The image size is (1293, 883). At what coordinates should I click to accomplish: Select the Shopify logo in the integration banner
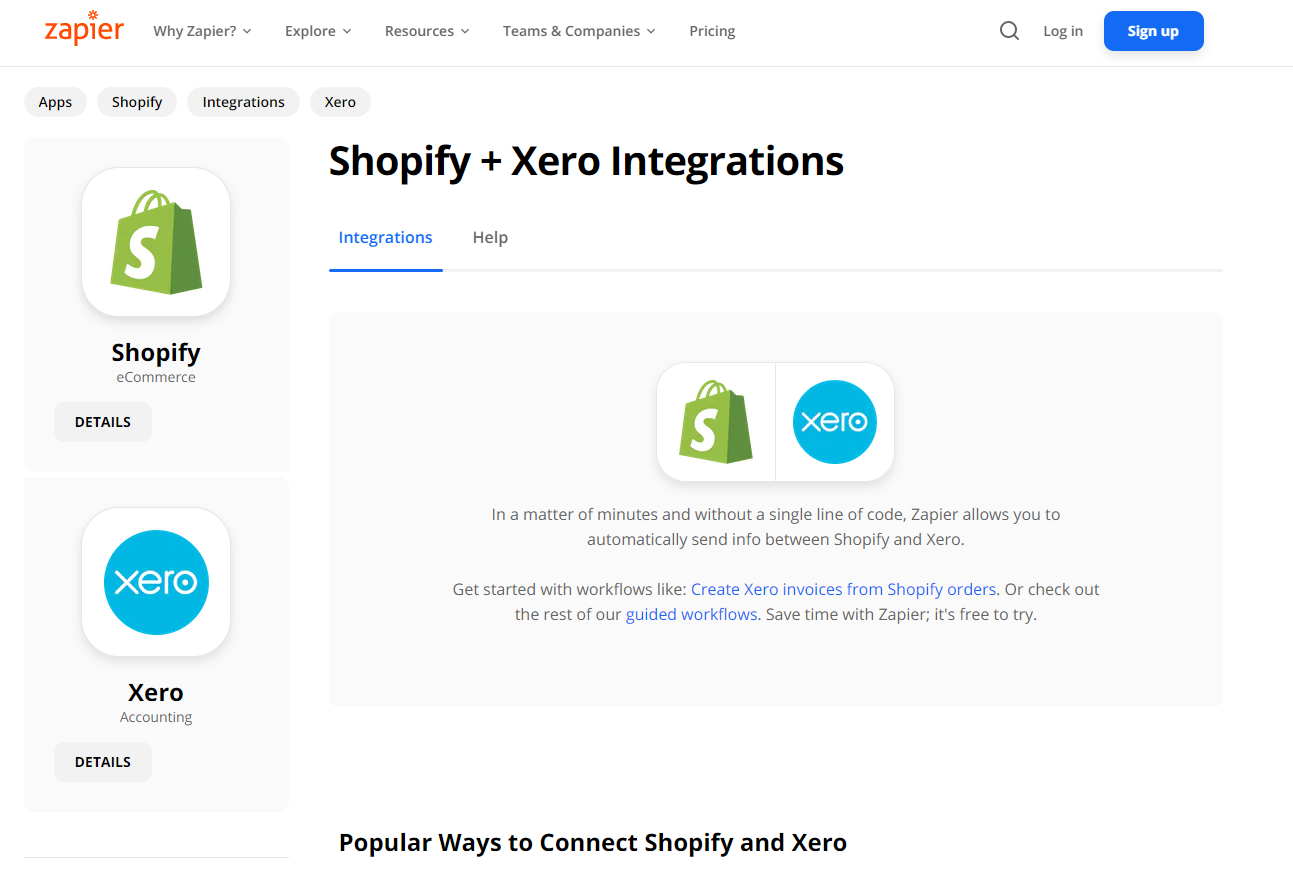716,422
